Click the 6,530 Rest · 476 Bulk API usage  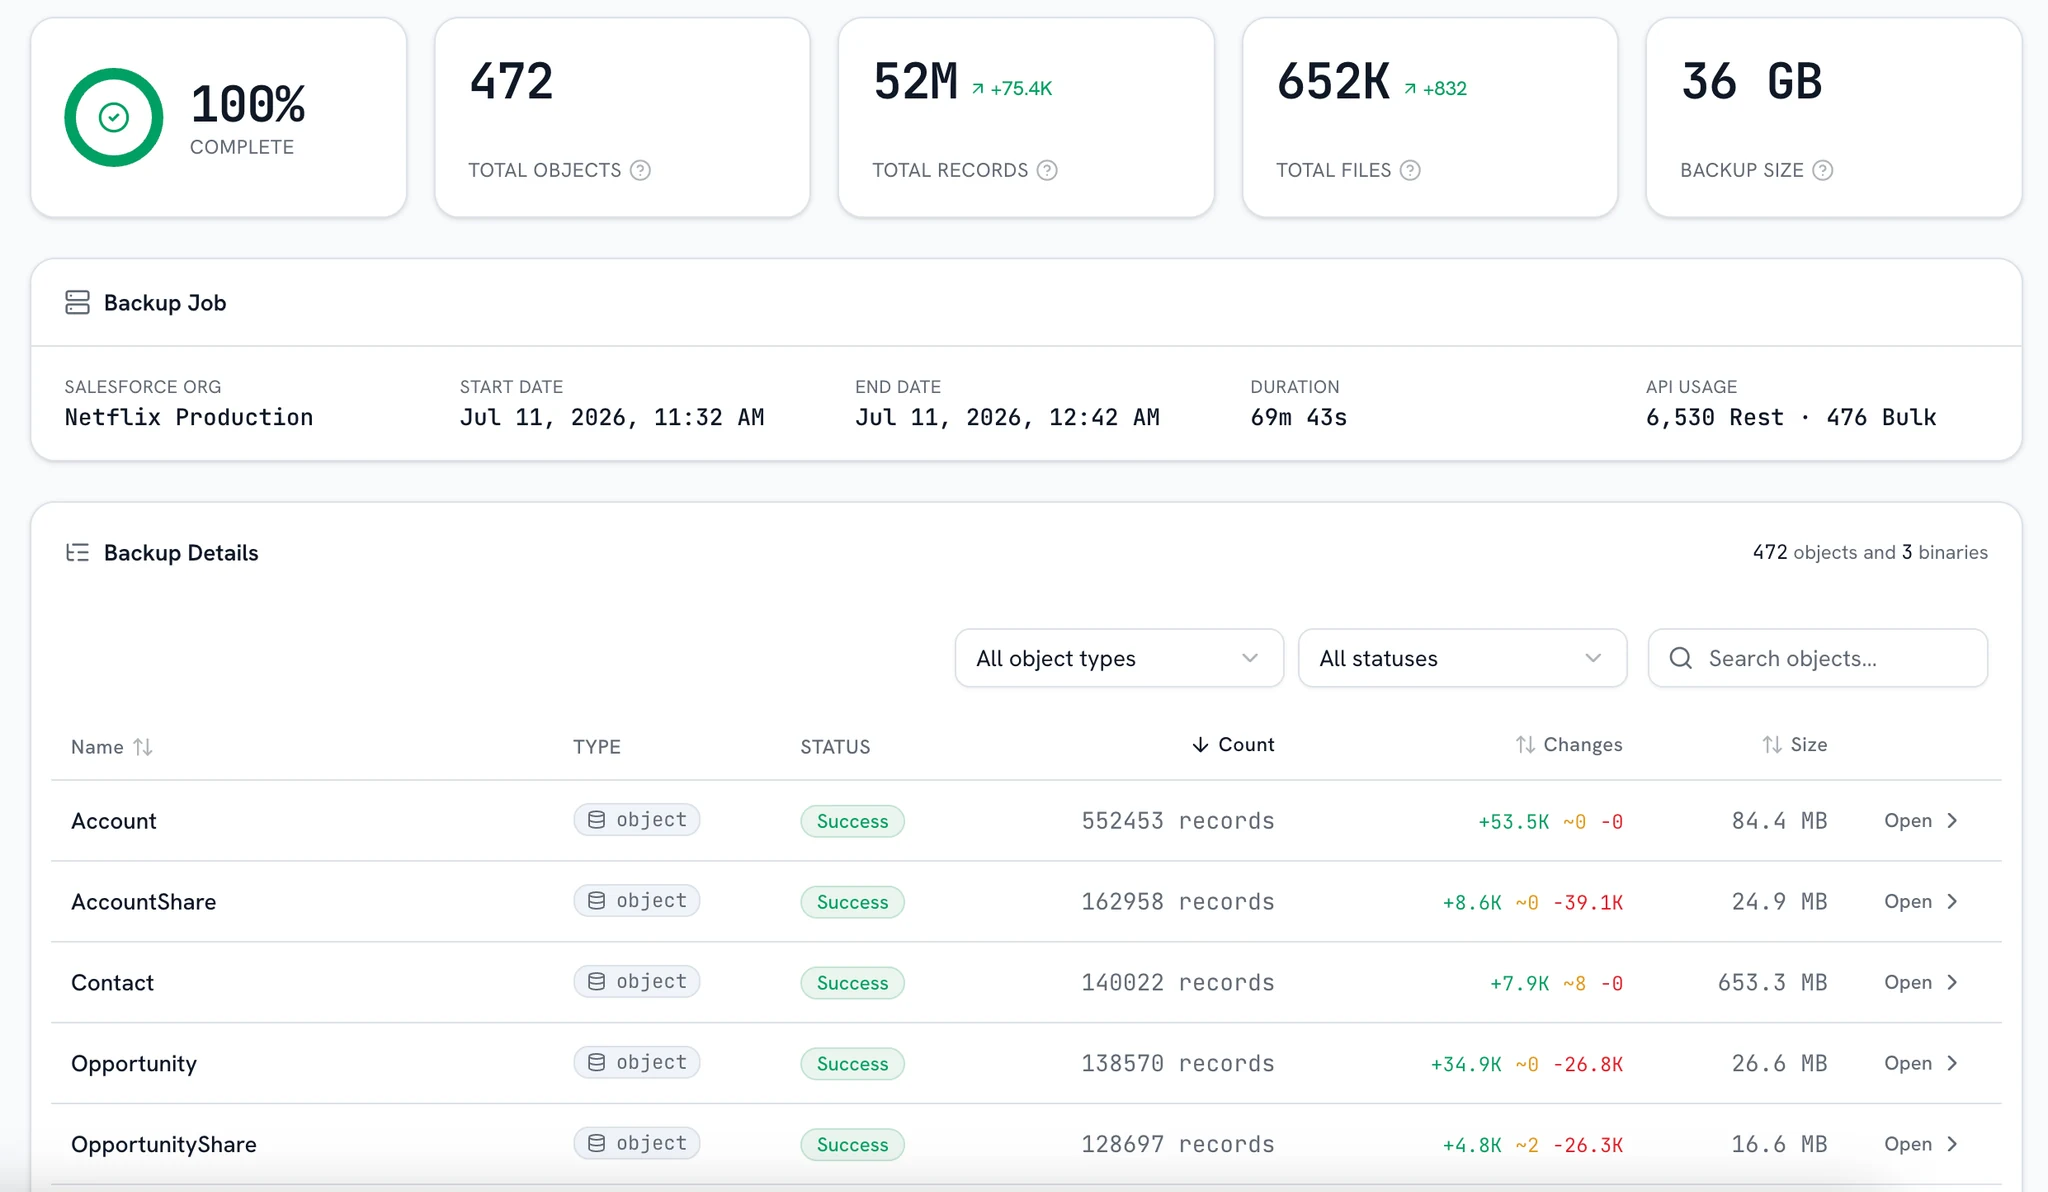pyautogui.click(x=1791, y=417)
